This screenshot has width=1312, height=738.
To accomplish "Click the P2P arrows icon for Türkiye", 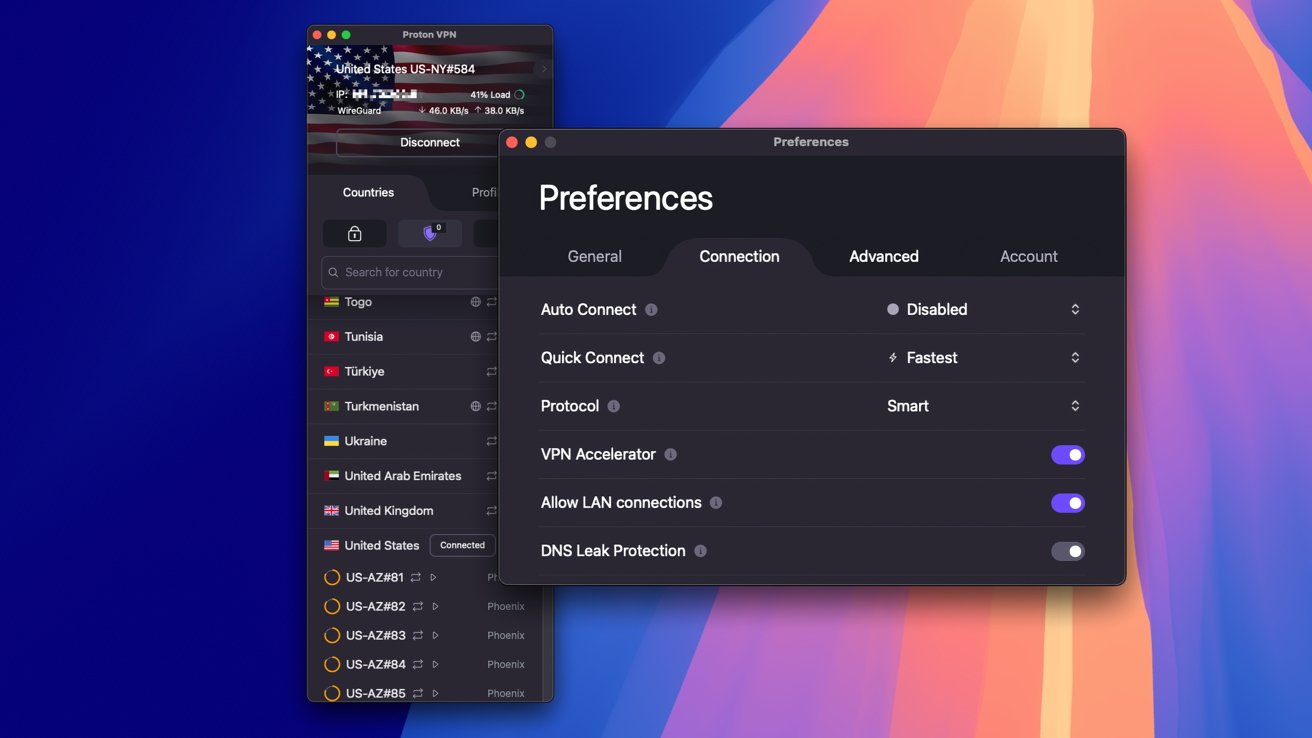I will (x=491, y=371).
